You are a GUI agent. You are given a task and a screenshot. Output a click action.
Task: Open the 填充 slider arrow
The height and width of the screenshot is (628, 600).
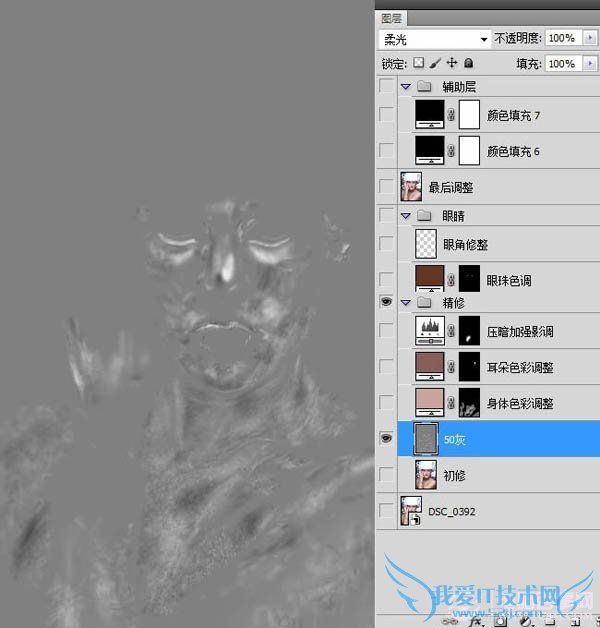pyautogui.click(x=590, y=63)
